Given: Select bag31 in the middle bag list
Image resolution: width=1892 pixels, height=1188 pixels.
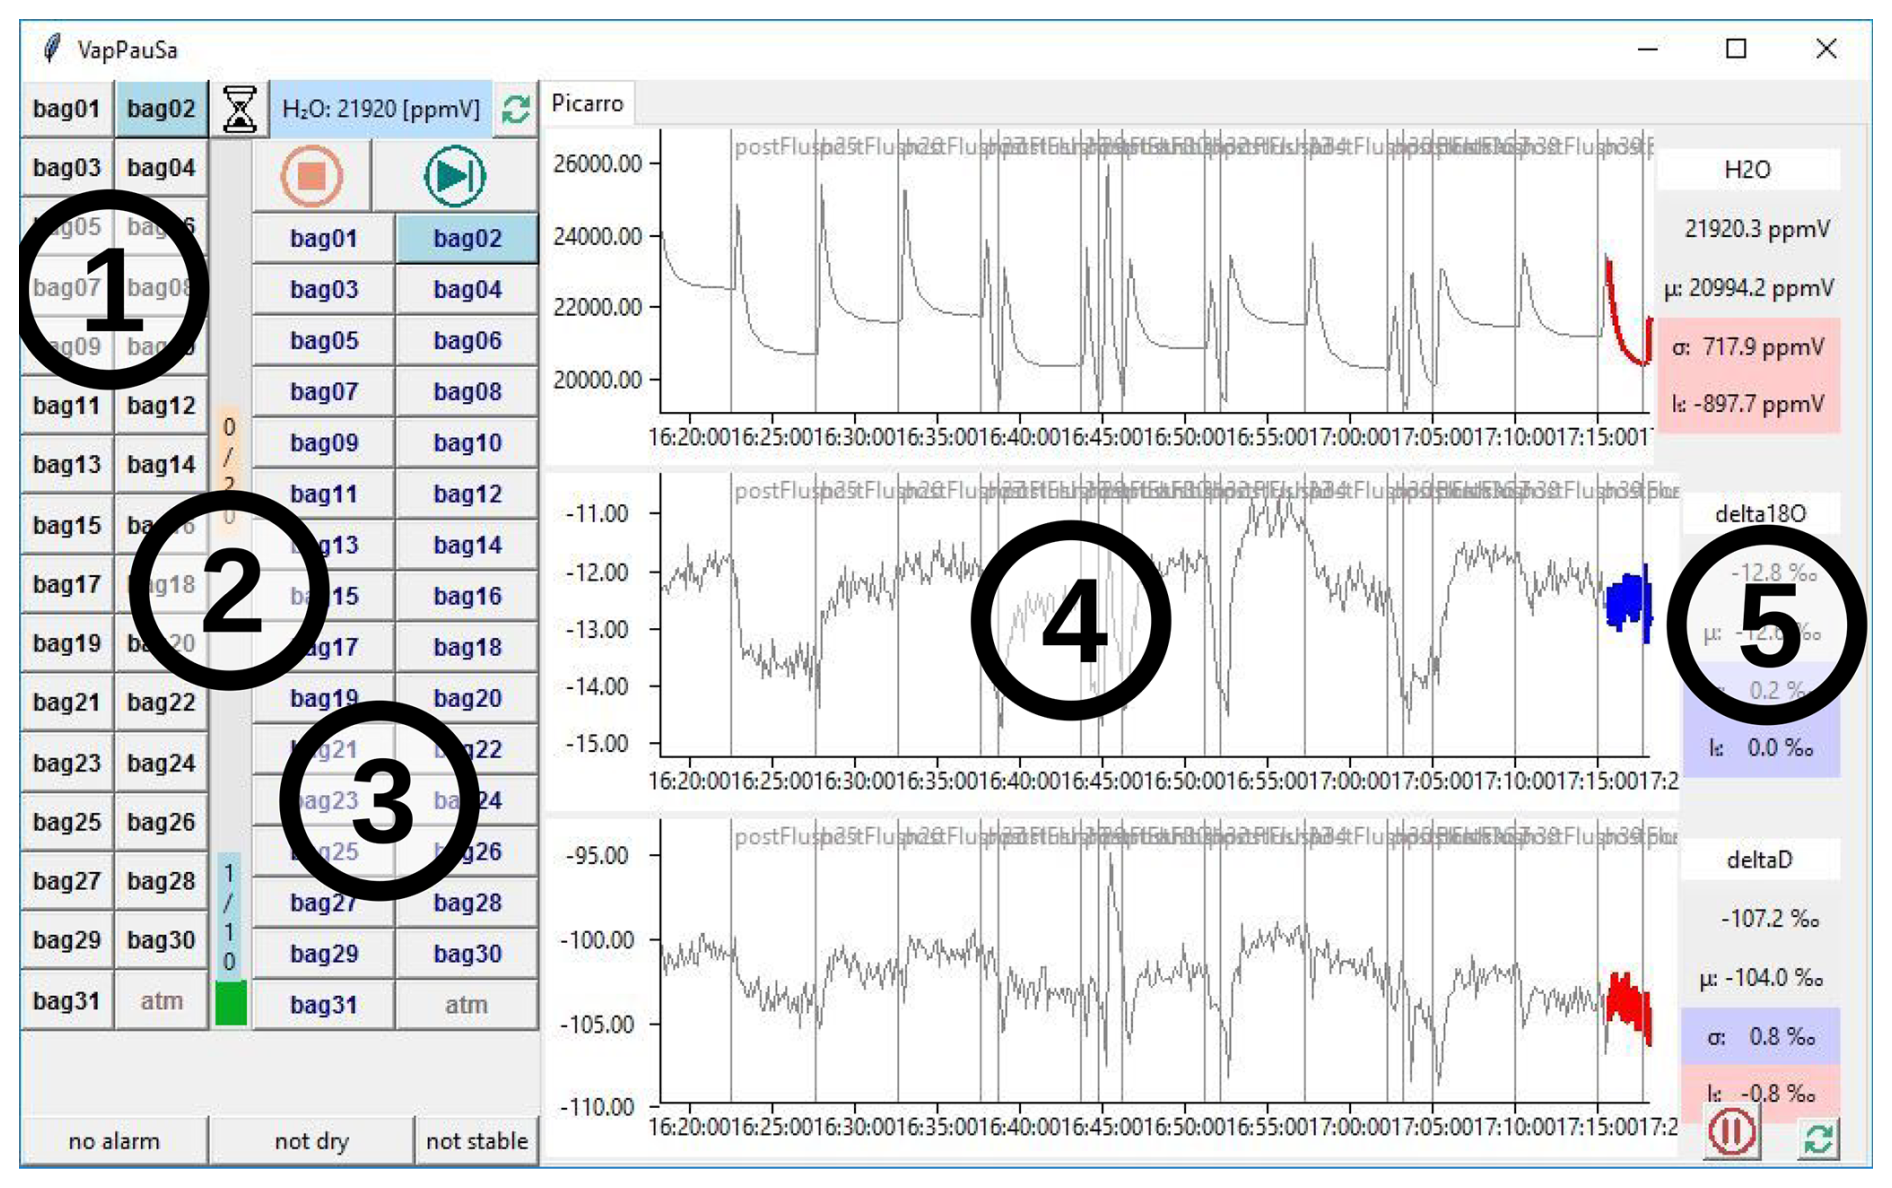Looking at the screenshot, I should [323, 1005].
